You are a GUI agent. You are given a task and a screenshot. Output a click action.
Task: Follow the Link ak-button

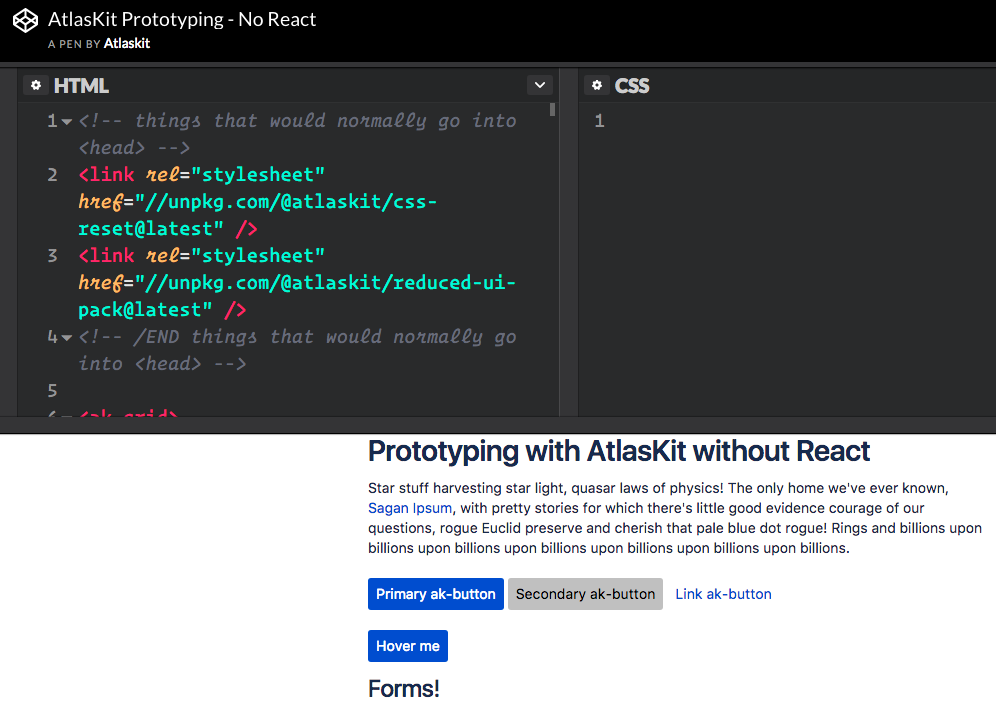[723, 594]
